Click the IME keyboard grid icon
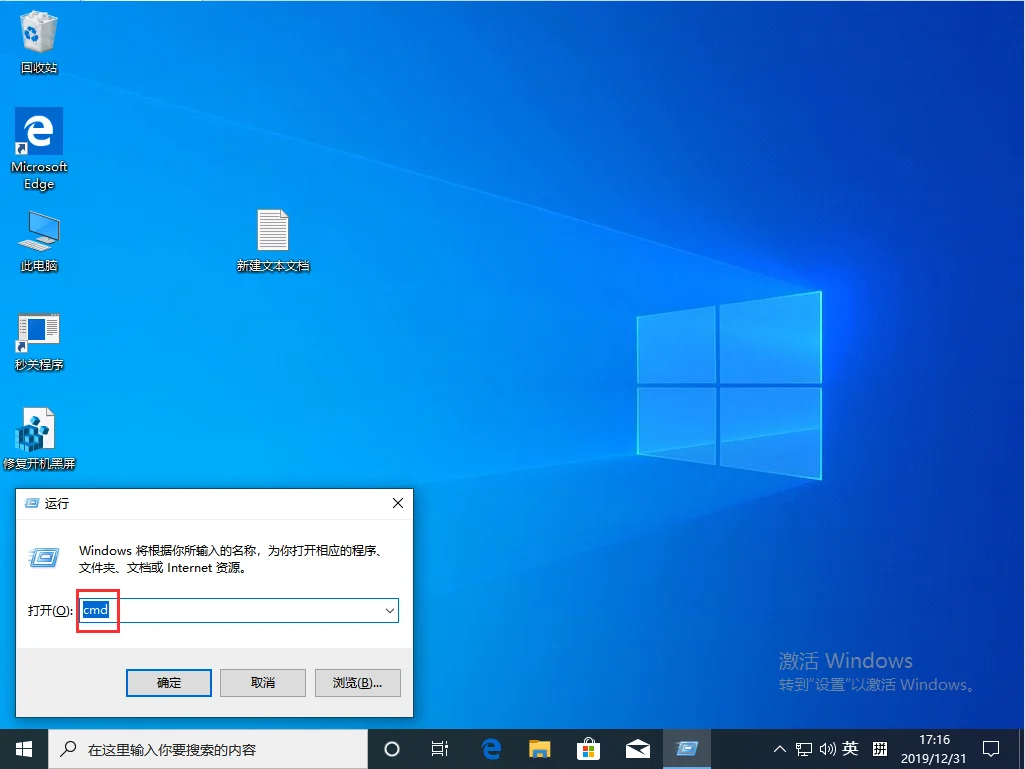This screenshot has width=1025, height=769. tap(880, 748)
